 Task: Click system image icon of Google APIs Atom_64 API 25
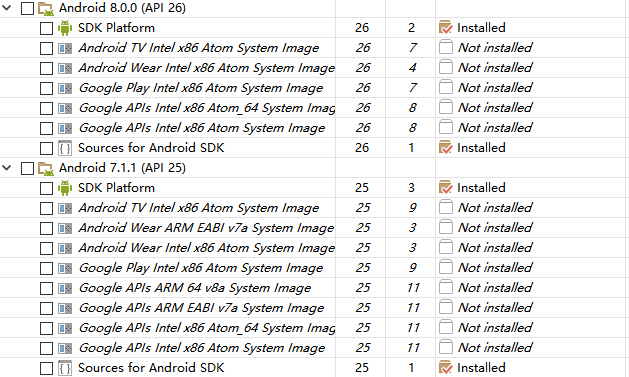(x=65, y=328)
